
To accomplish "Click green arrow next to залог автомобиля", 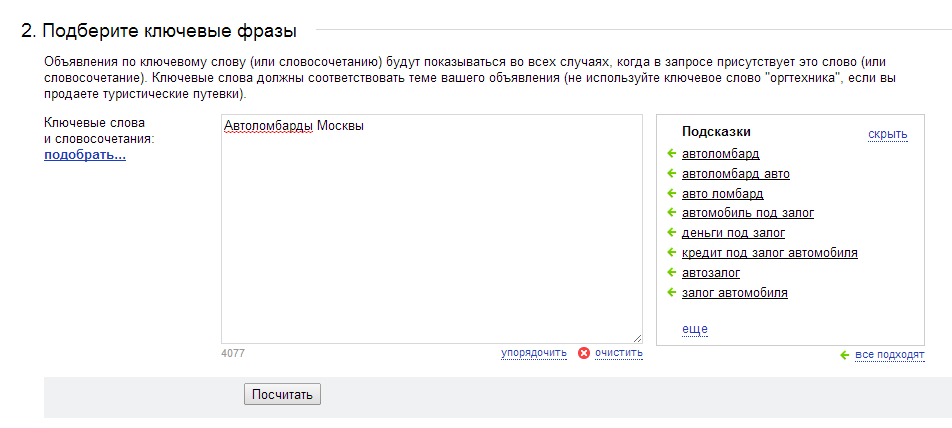I will [672, 292].
